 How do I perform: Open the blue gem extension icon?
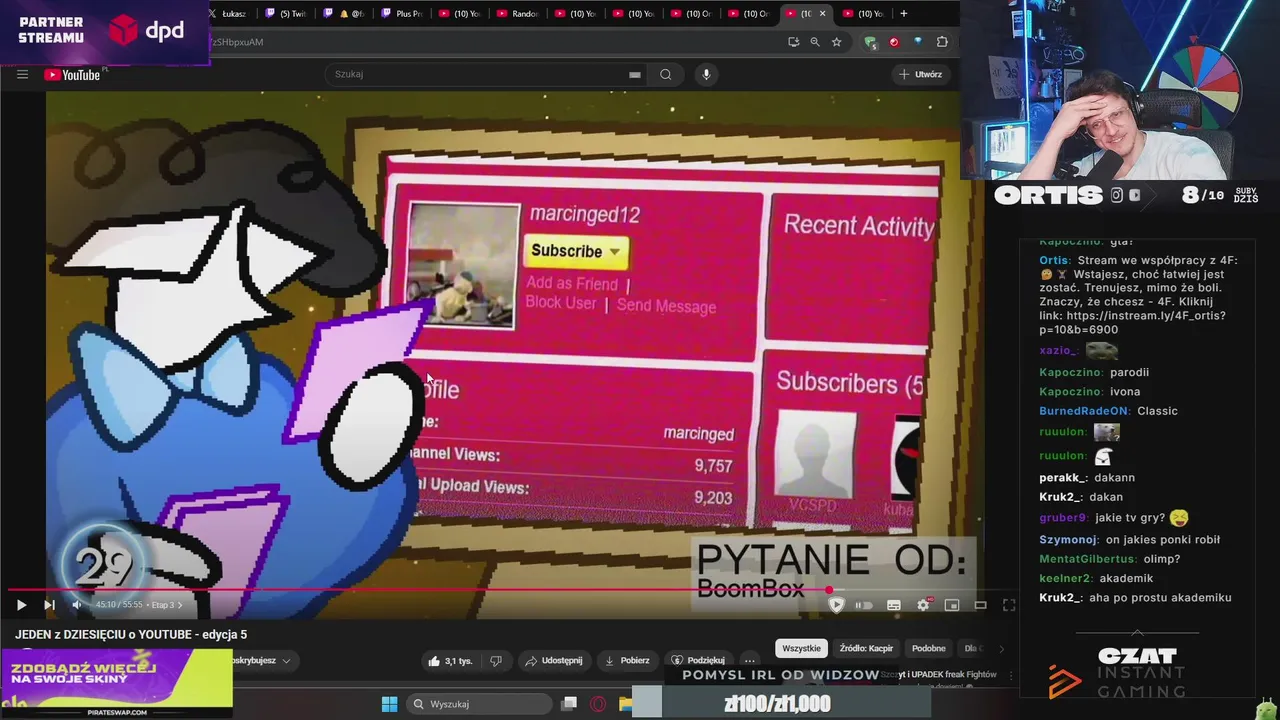tap(918, 42)
